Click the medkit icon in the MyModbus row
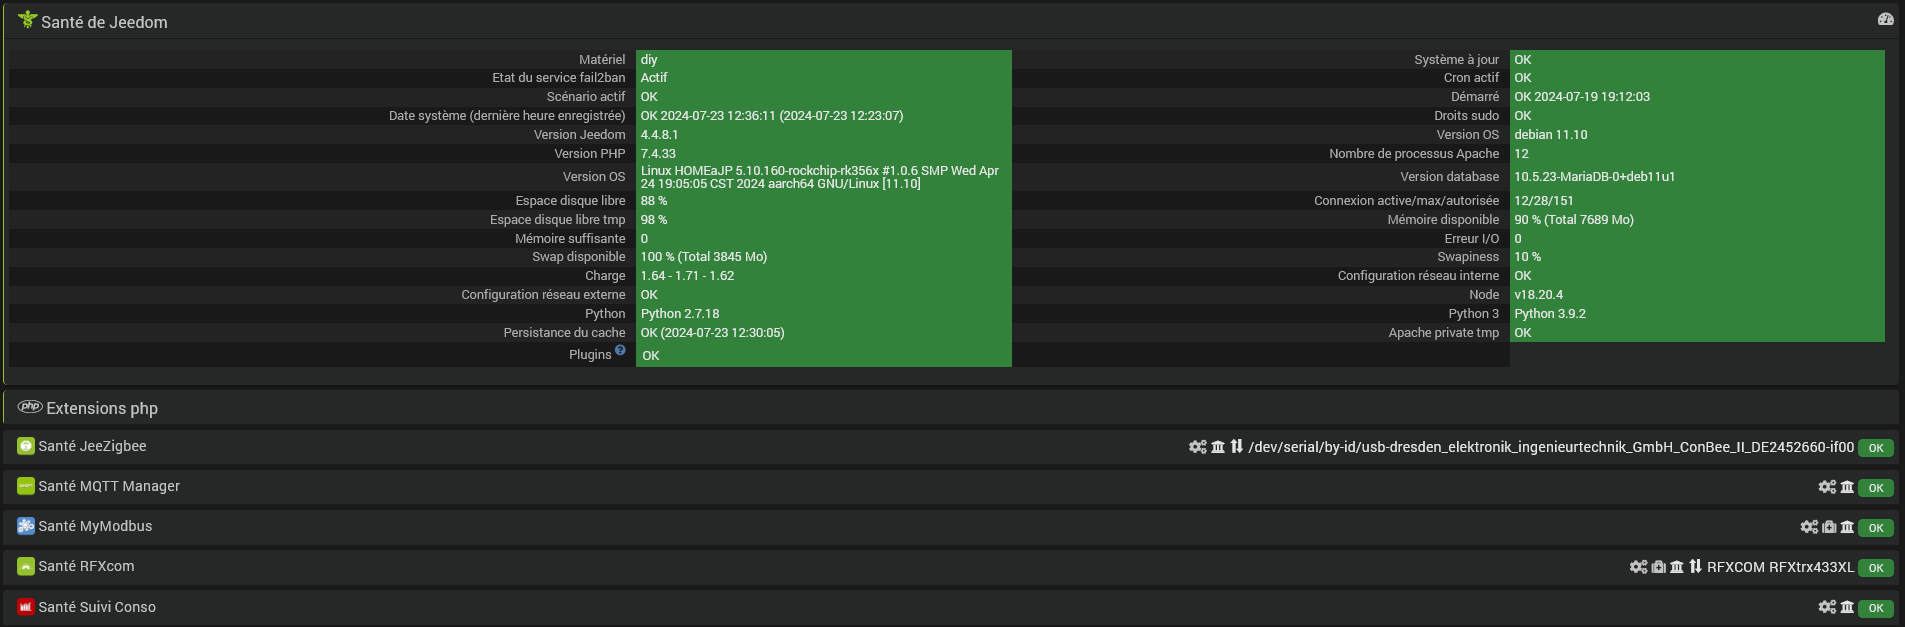The image size is (1905, 627). point(1829,527)
